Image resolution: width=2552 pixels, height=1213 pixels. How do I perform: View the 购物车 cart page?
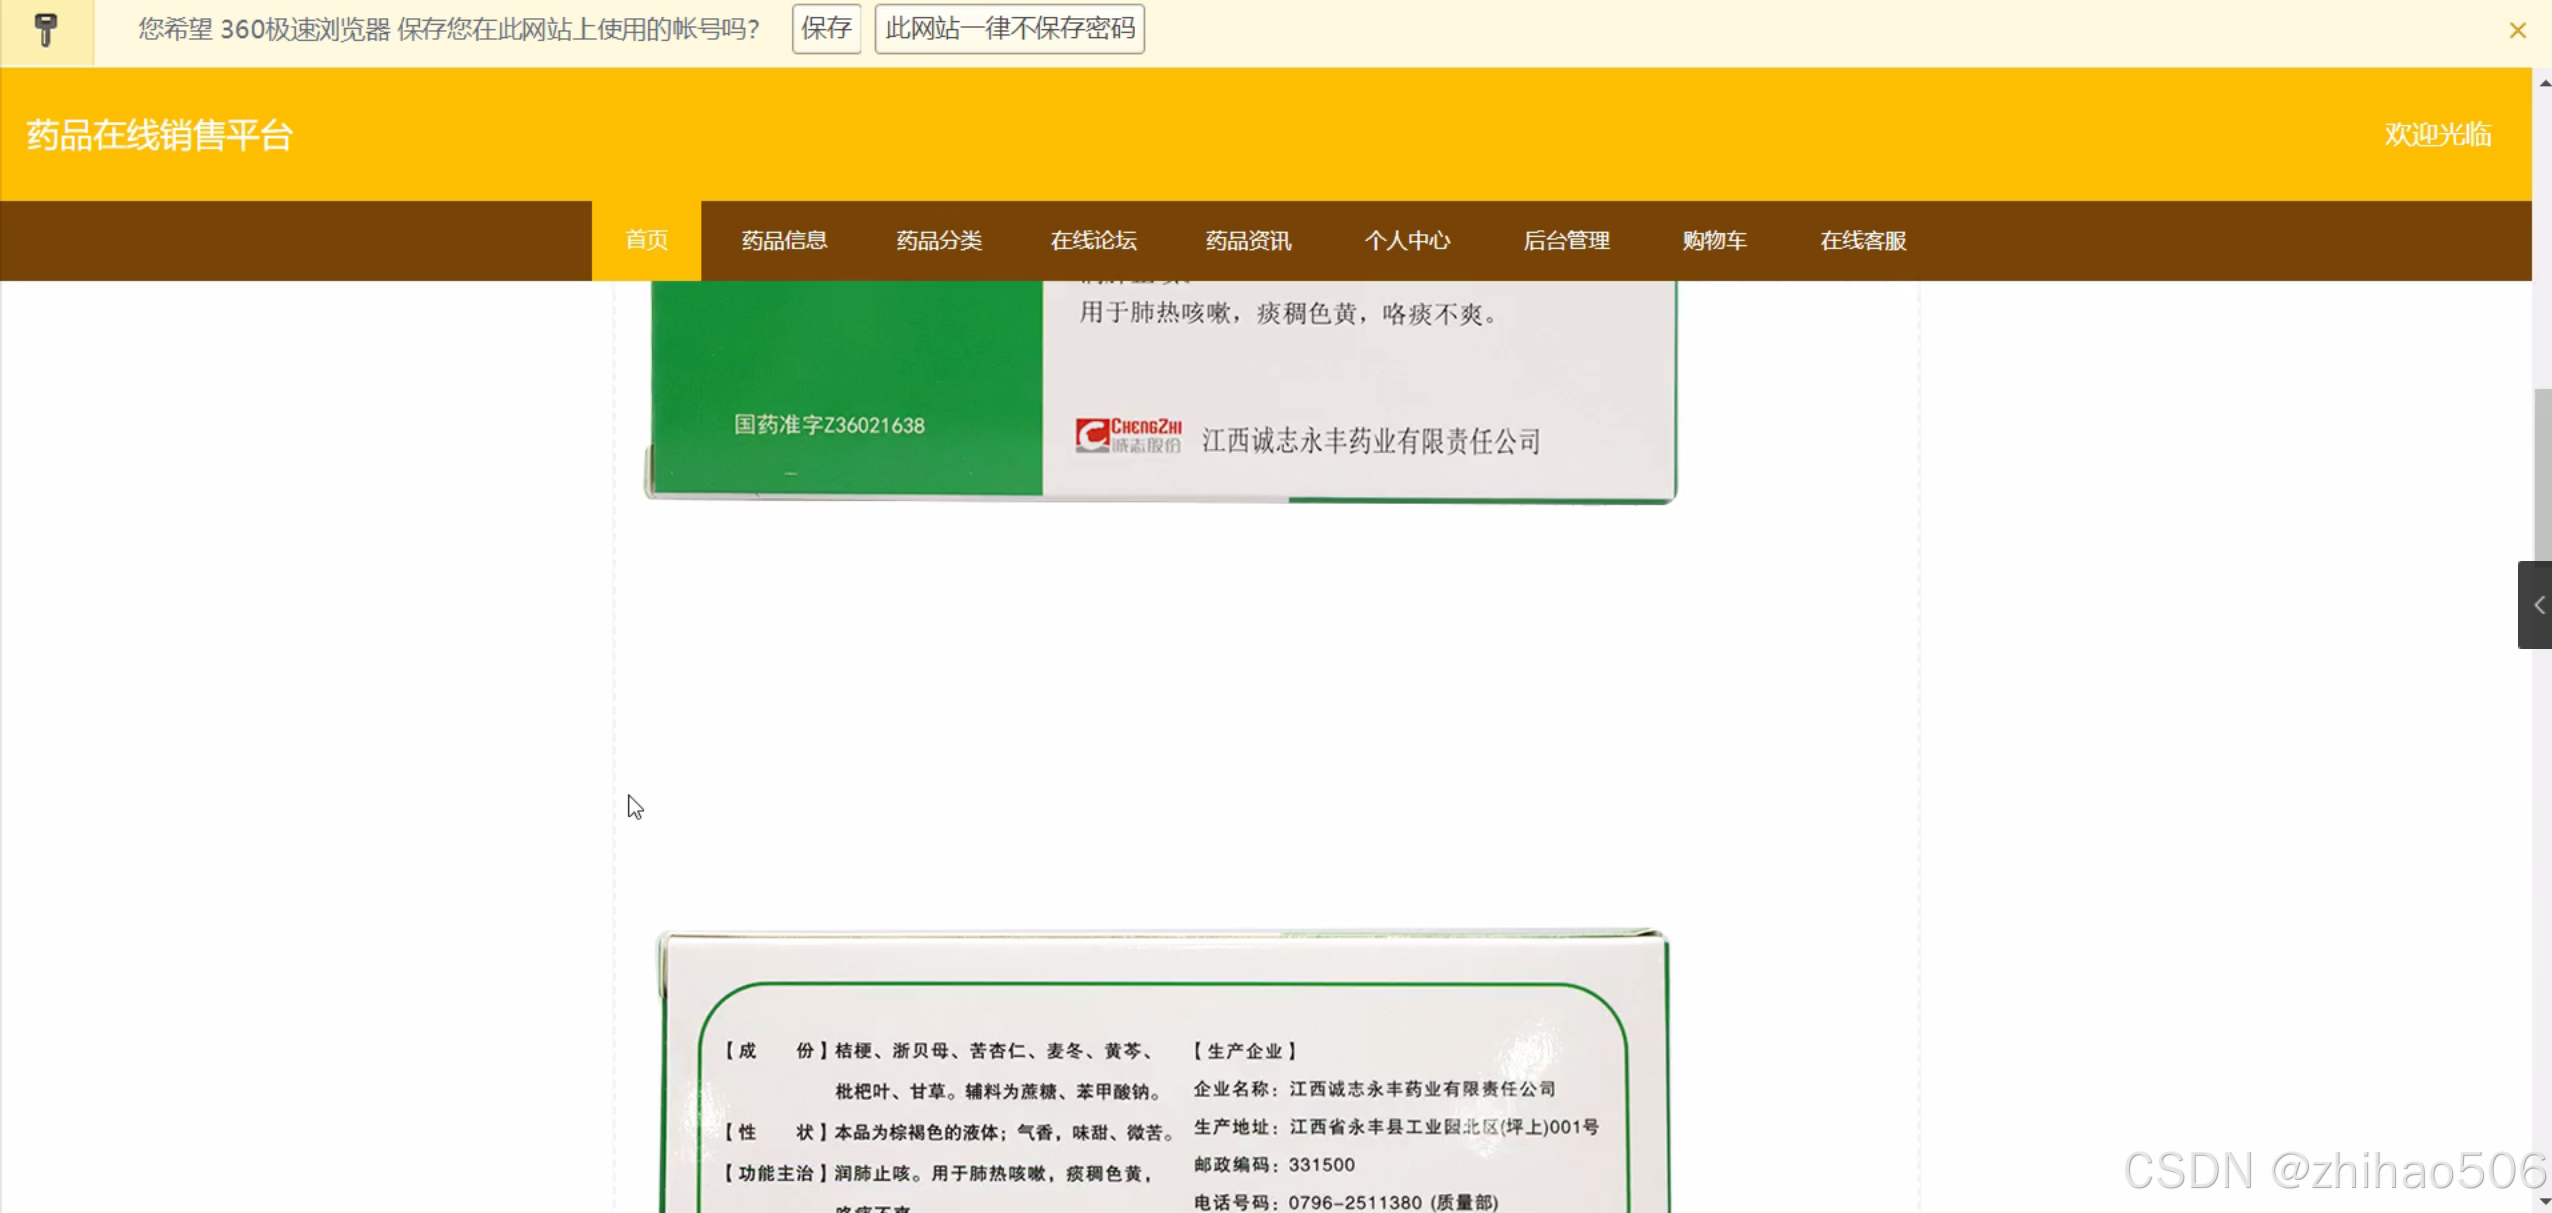[1714, 241]
